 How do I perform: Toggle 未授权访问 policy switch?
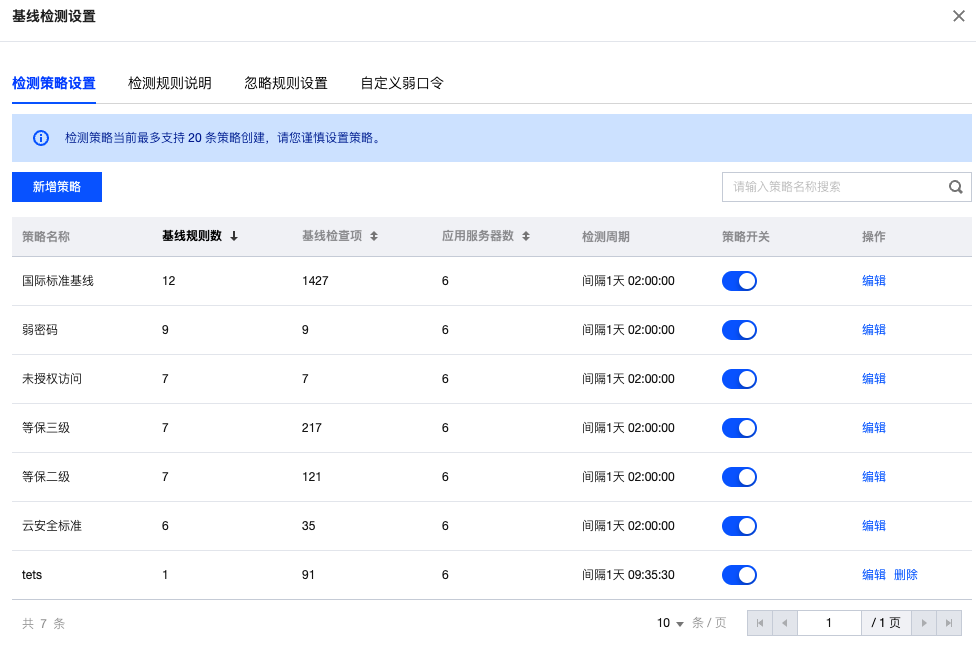[x=739, y=379]
